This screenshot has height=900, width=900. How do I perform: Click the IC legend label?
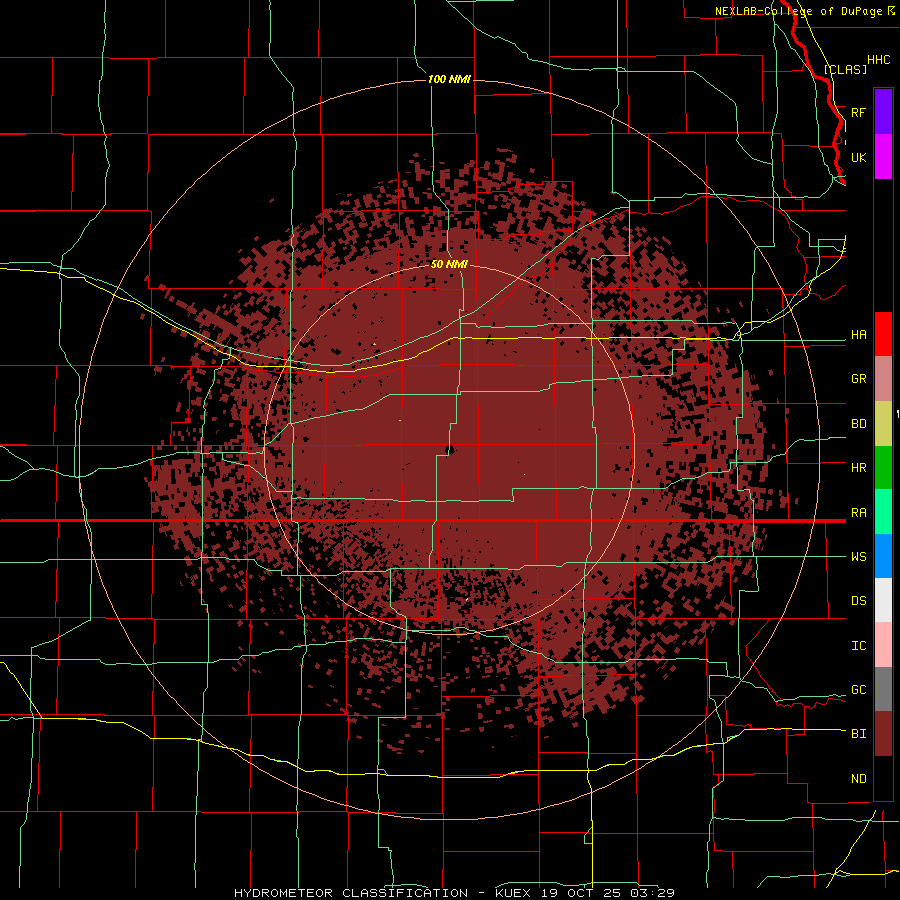coord(858,646)
